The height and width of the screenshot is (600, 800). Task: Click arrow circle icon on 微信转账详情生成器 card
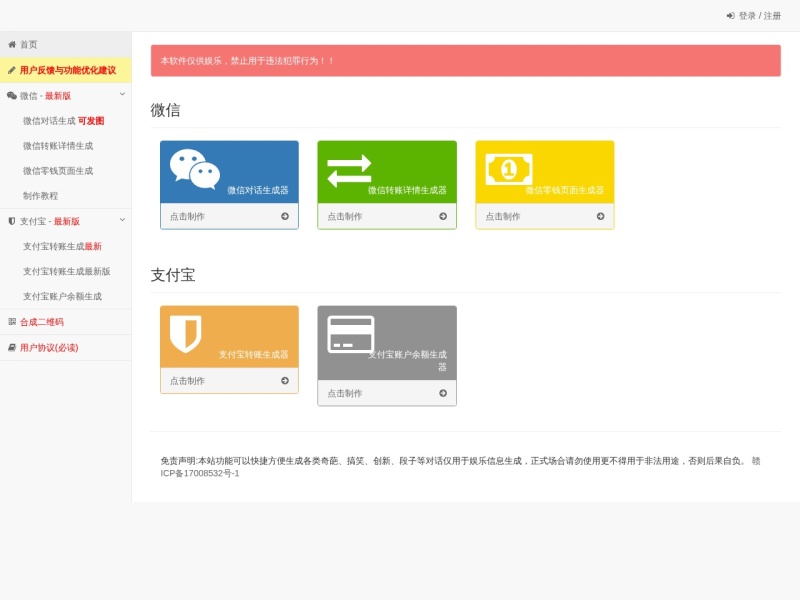click(x=443, y=216)
